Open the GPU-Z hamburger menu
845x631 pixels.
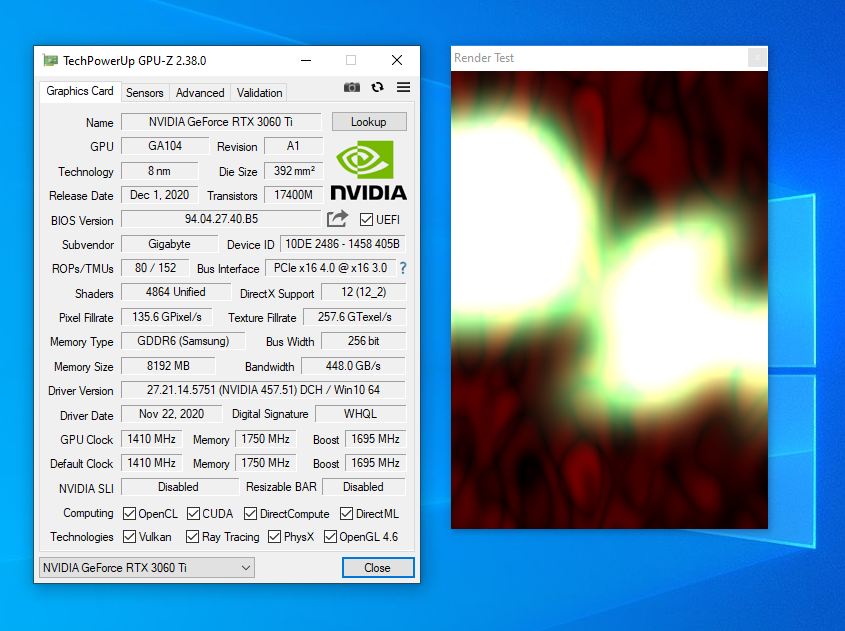[404, 87]
